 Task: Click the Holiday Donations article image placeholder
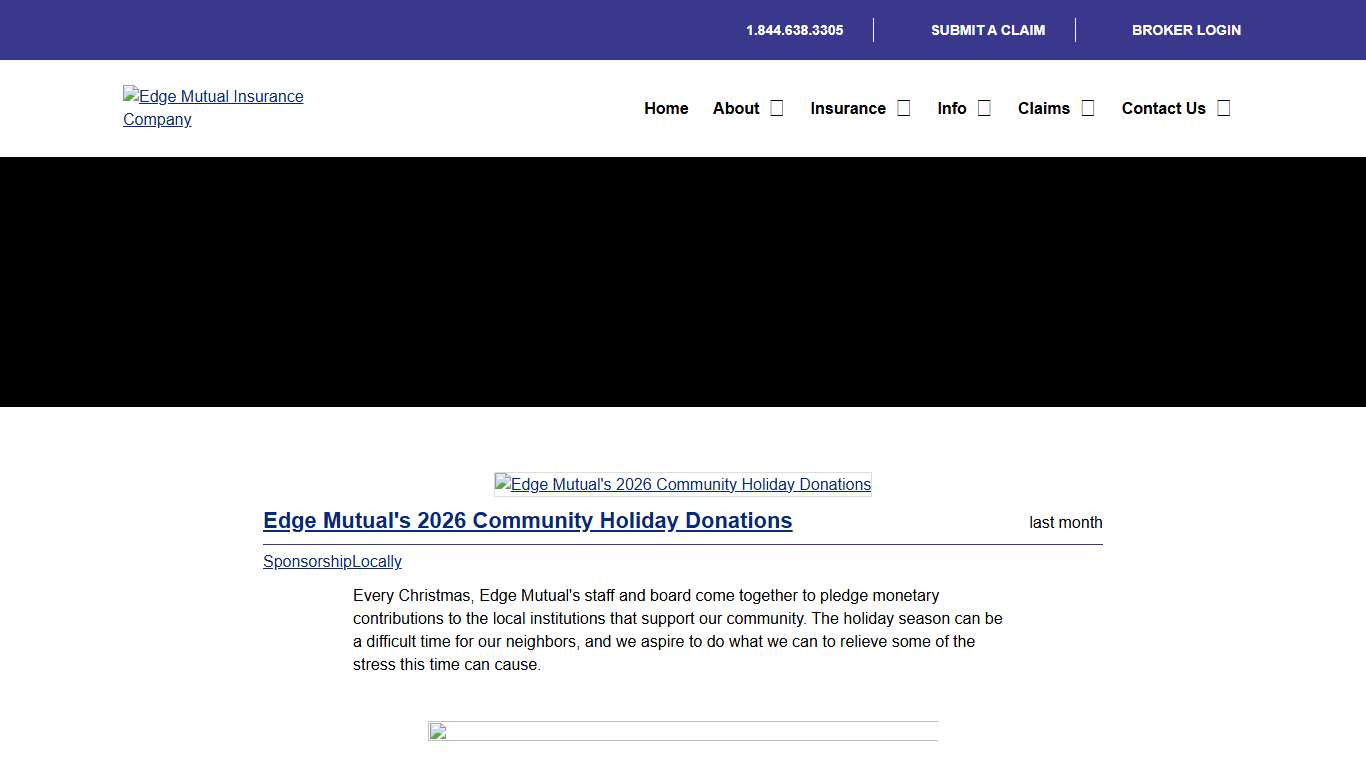tap(682, 484)
